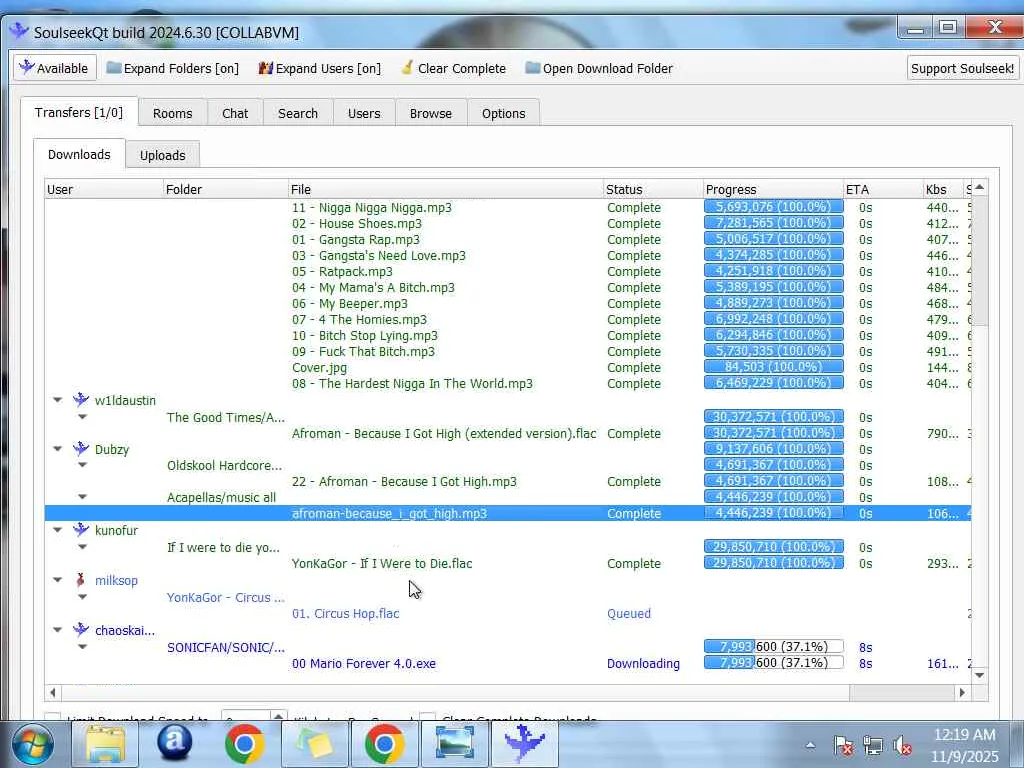Open the Search tab
This screenshot has height=768, width=1024.
coord(298,113)
